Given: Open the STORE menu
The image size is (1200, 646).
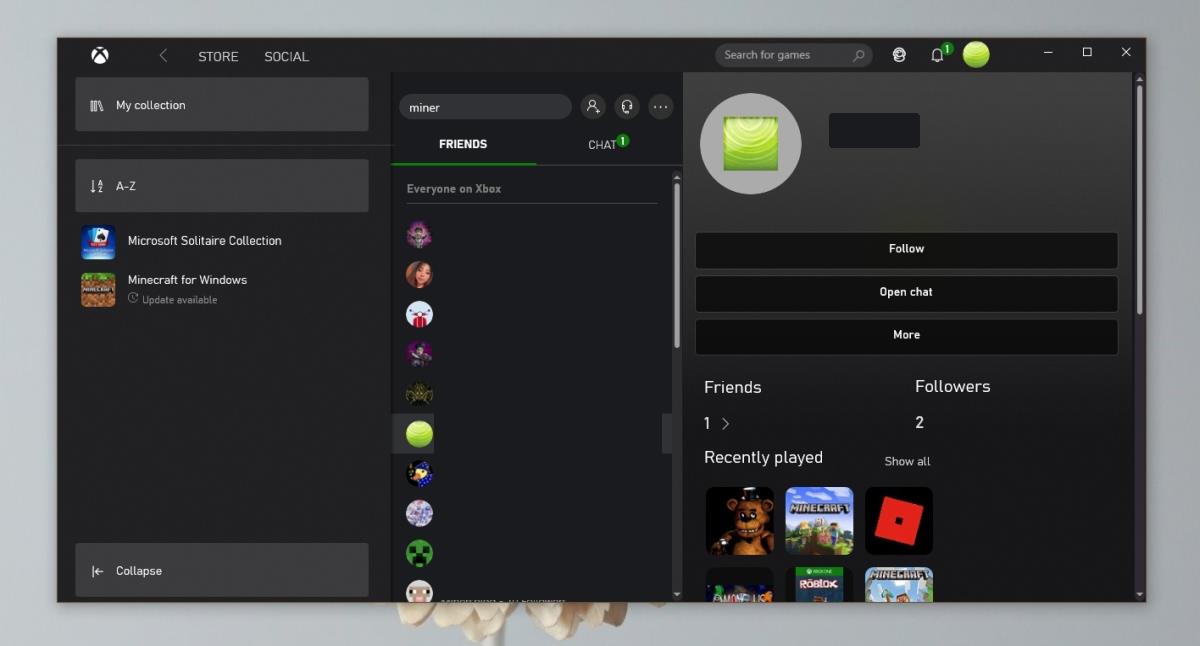Looking at the screenshot, I should pyautogui.click(x=218, y=57).
